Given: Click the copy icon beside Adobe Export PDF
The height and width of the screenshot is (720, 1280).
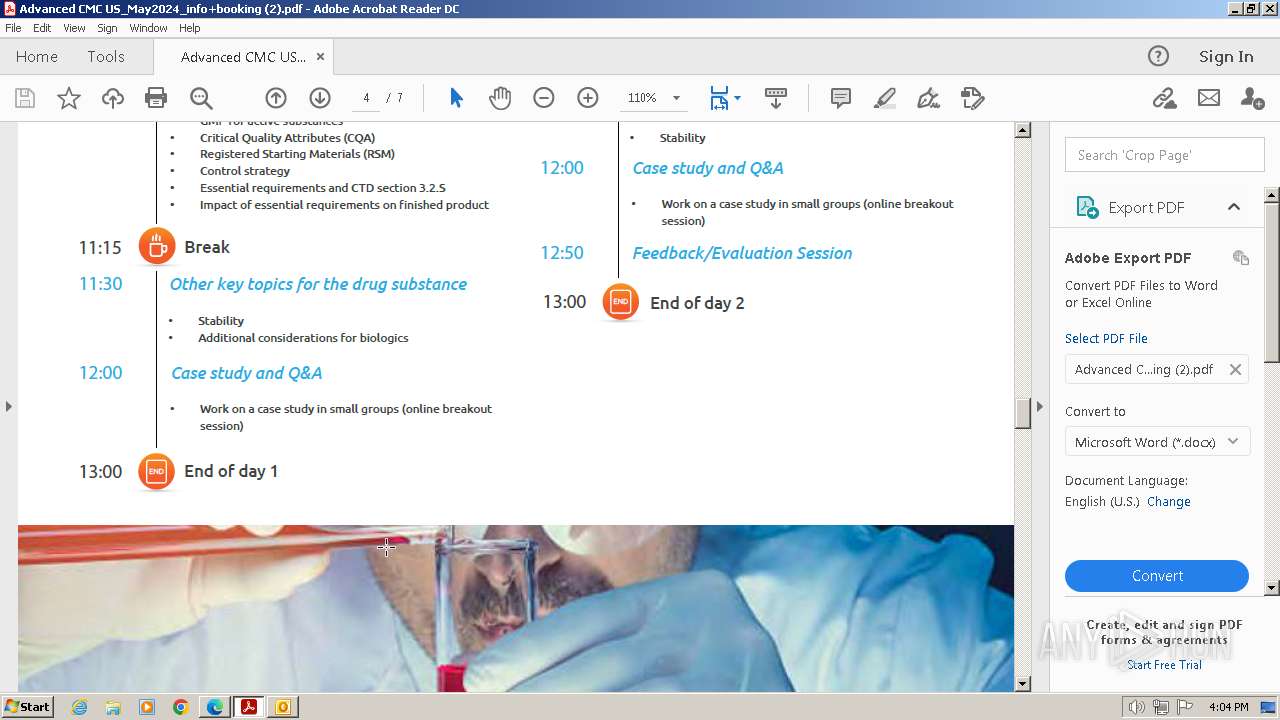Looking at the screenshot, I should pos(1241,258).
